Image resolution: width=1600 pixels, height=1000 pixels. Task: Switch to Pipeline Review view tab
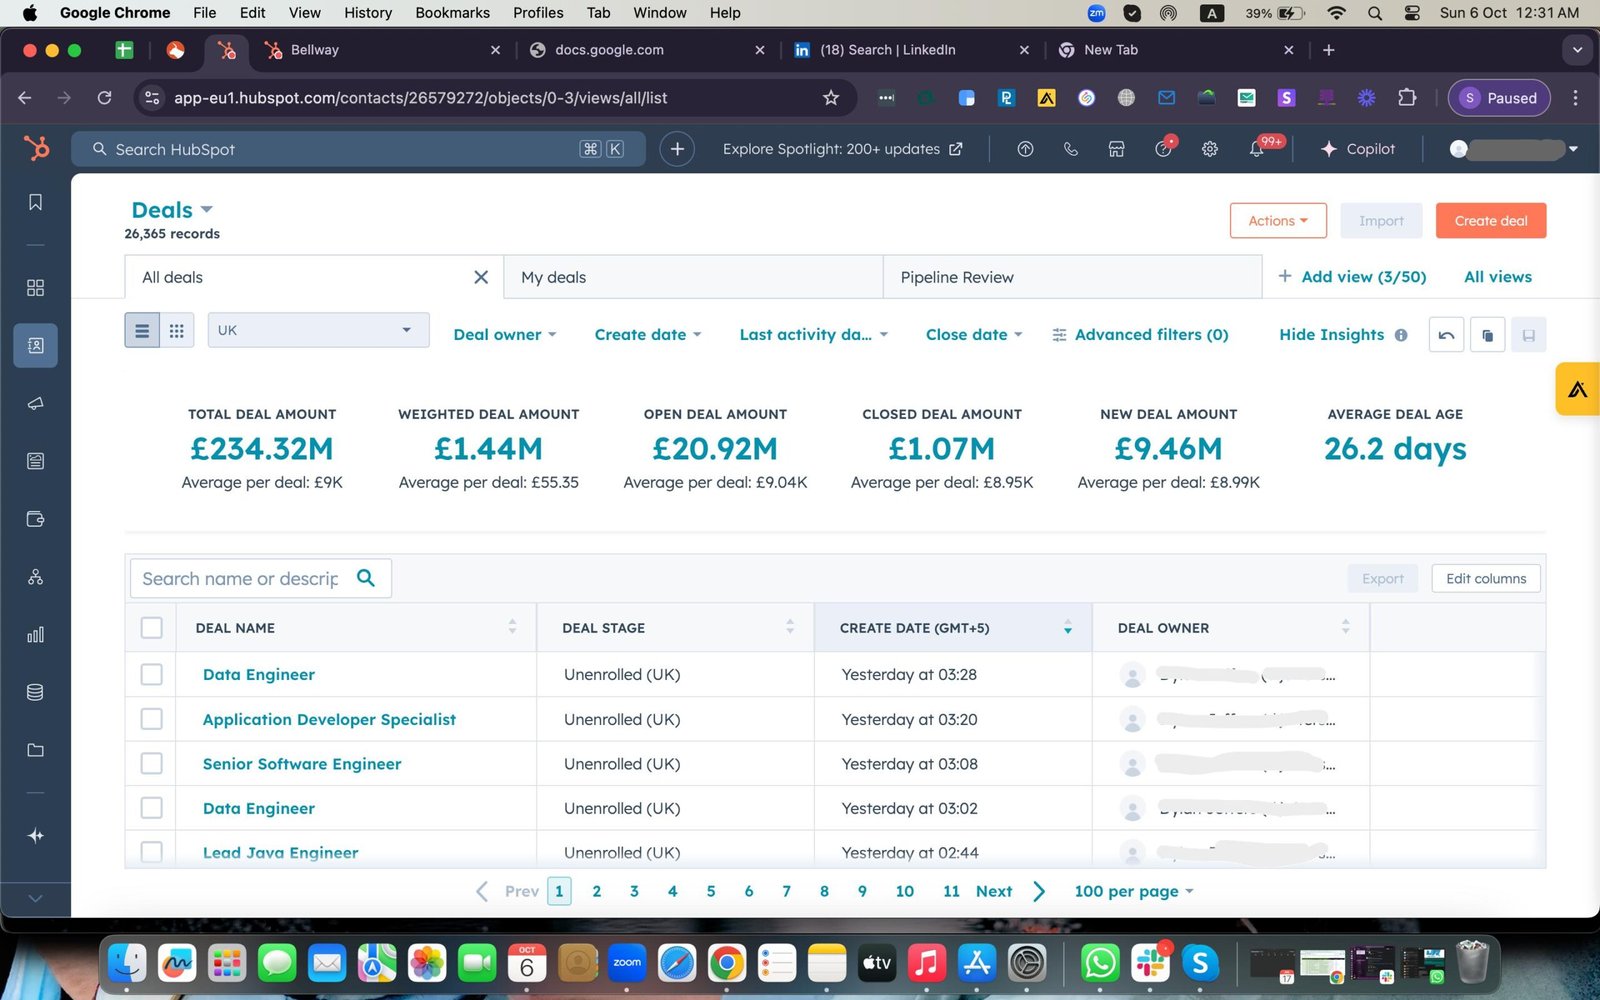1072,277
